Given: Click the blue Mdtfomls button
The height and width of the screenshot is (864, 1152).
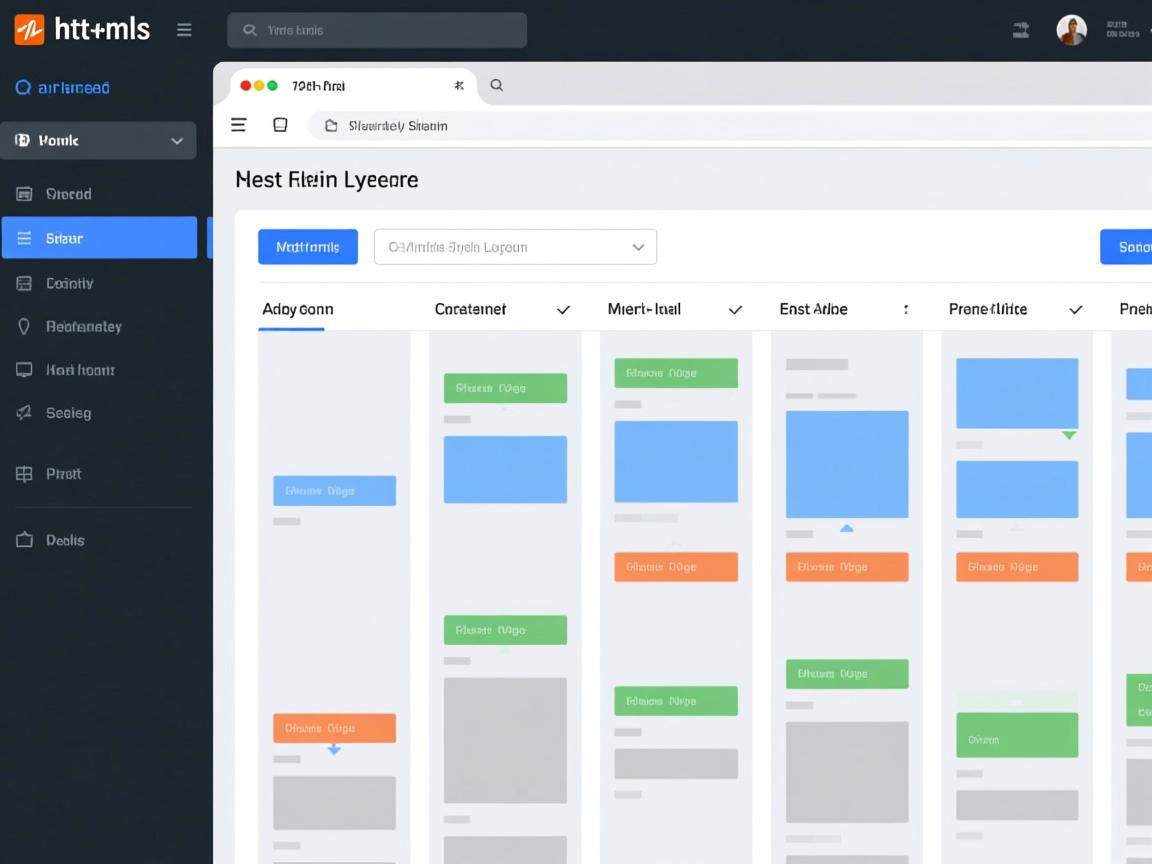Looking at the screenshot, I should coord(308,247).
